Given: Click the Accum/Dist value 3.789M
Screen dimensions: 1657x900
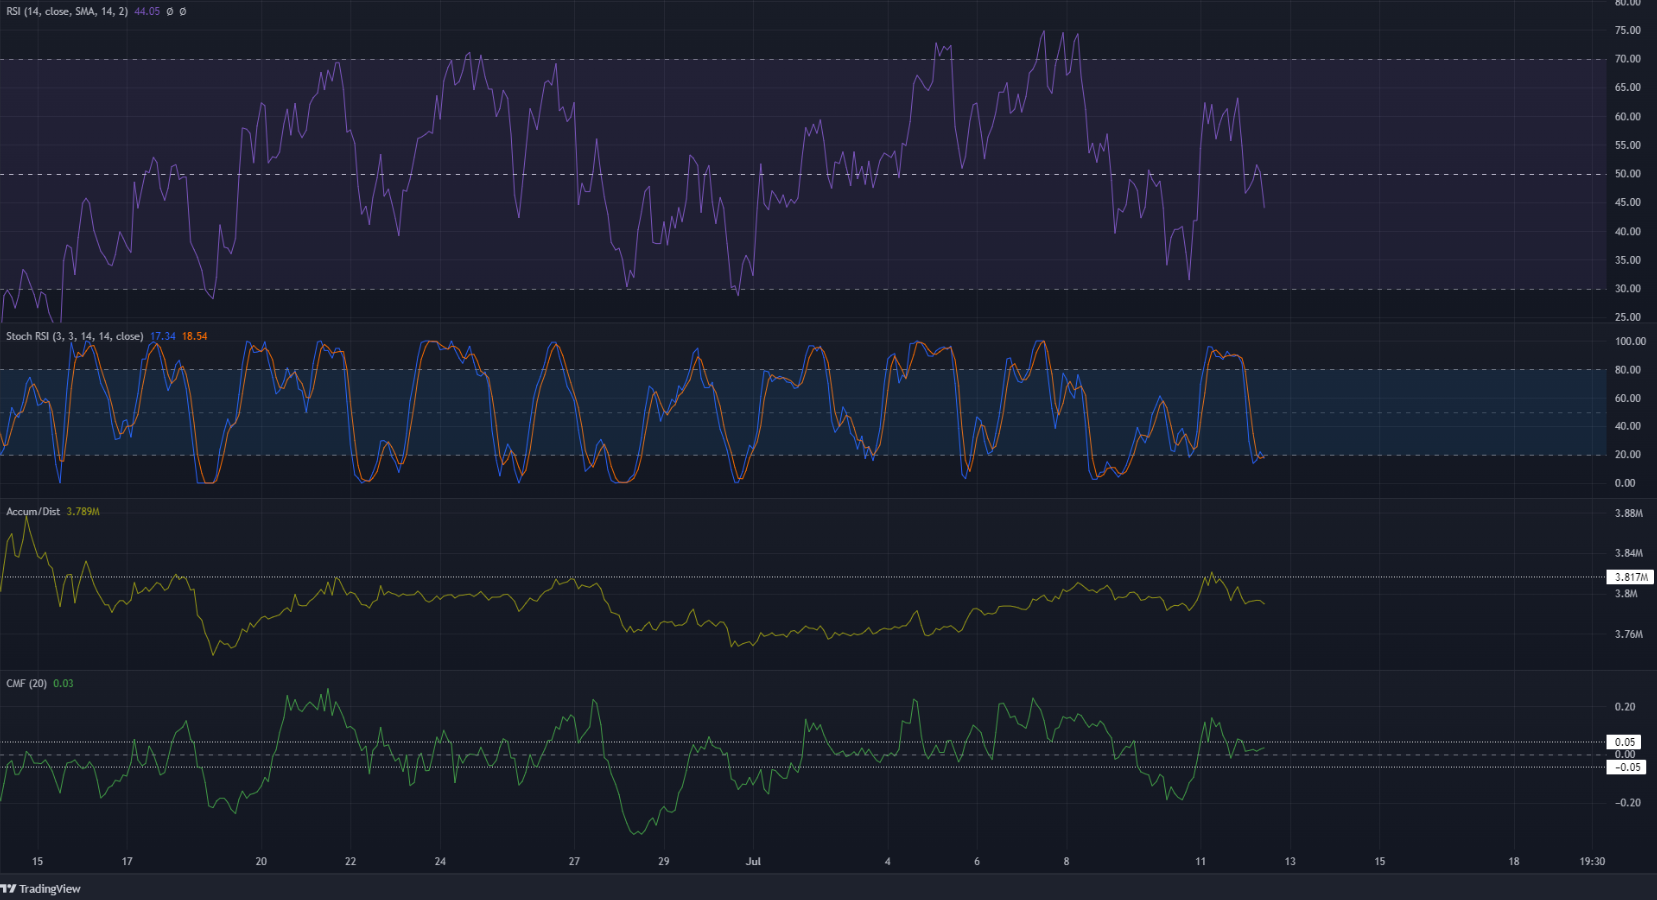Looking at the screenshot, I should 83,512.
